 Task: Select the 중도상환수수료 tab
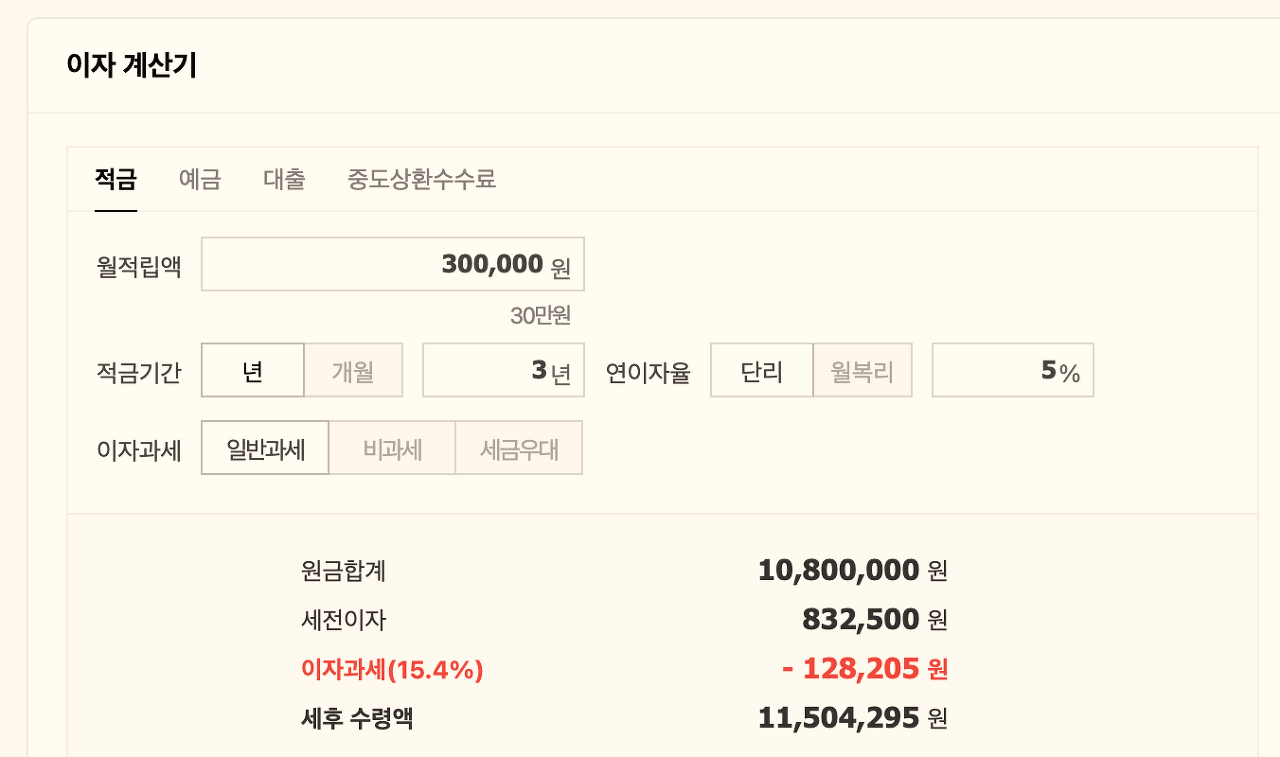click(x=420, y=180)
